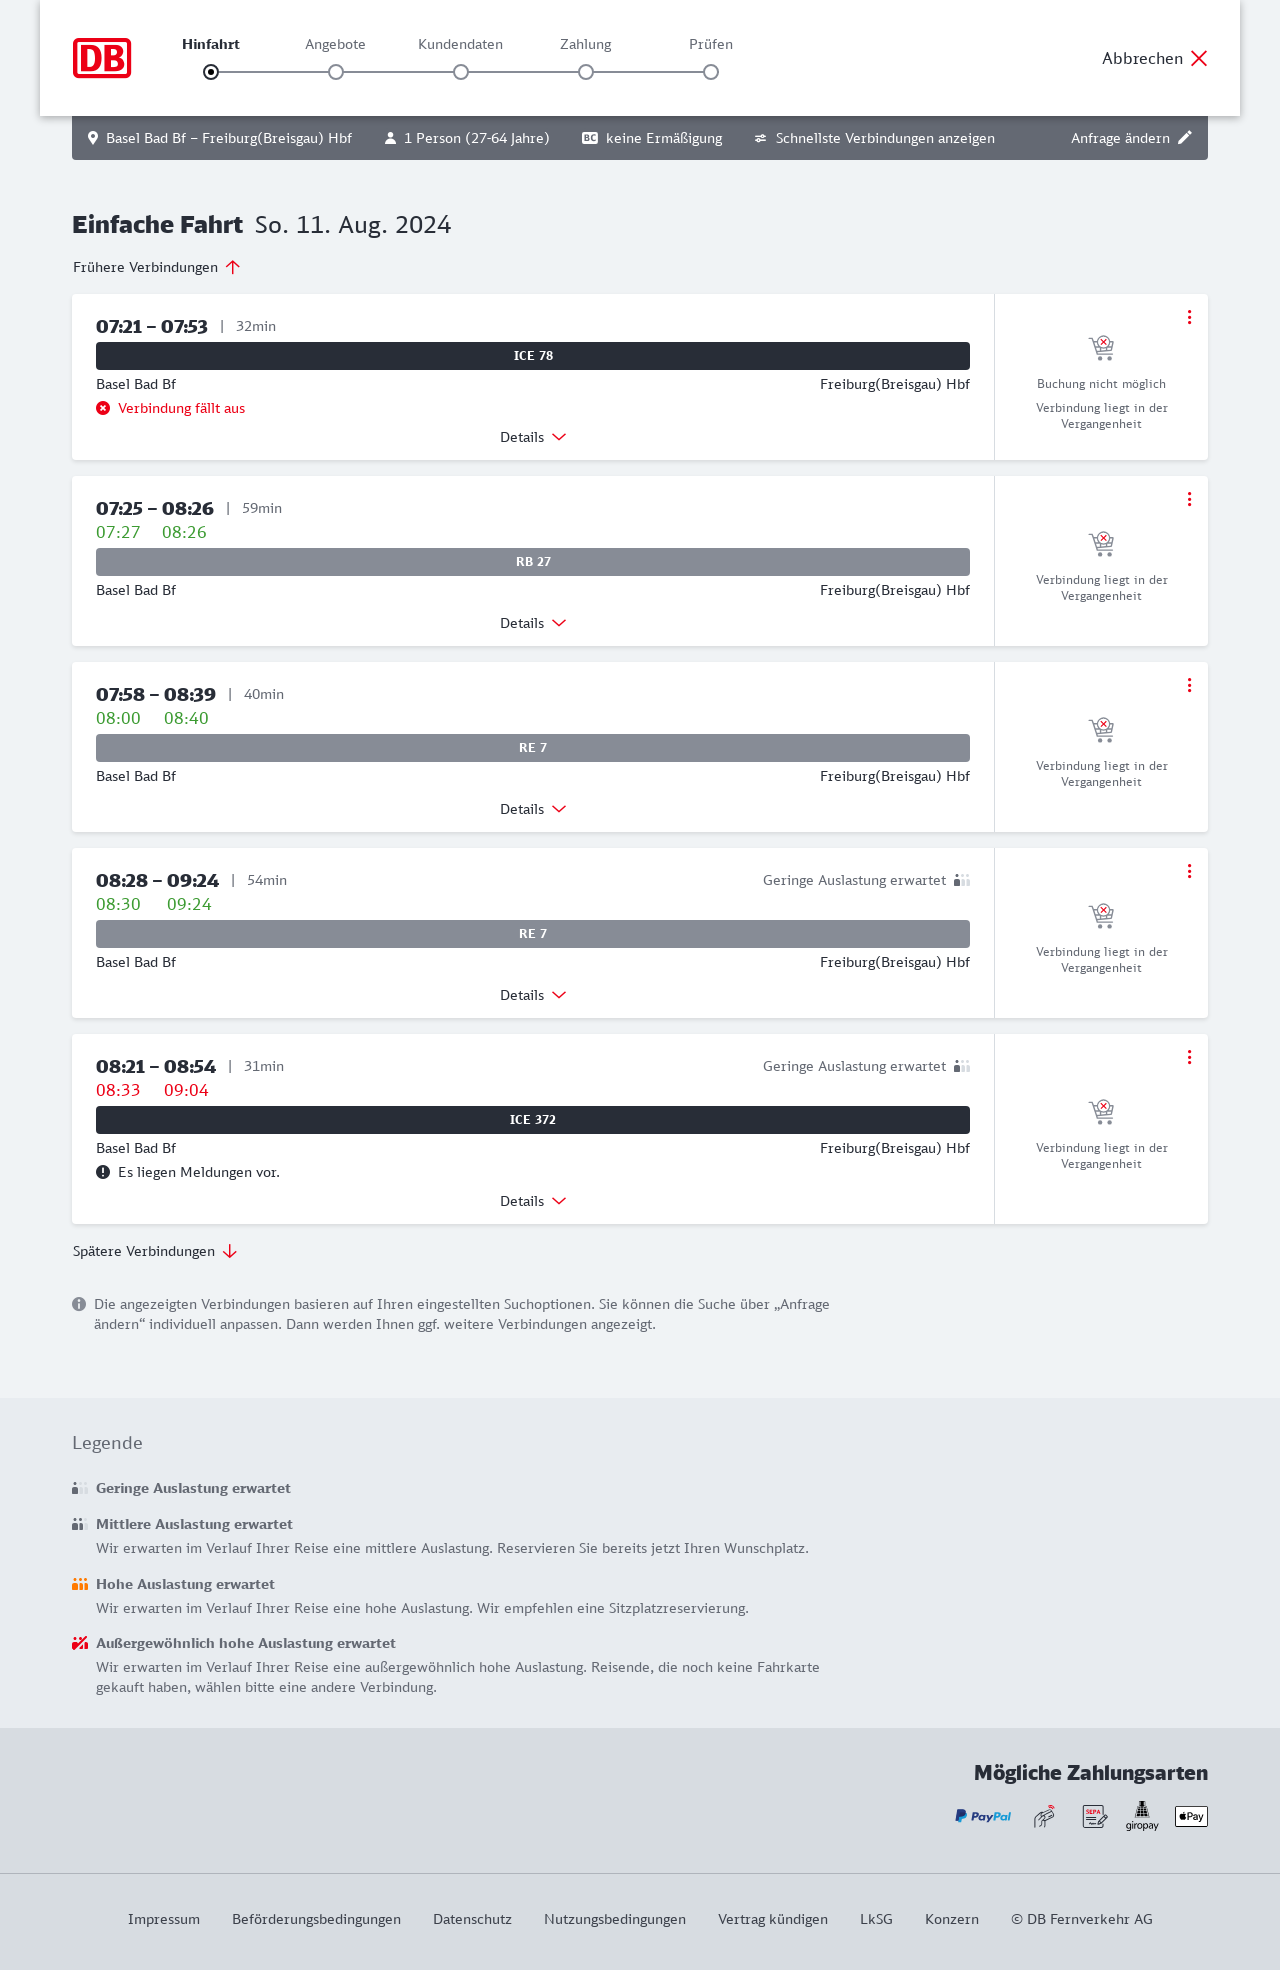Viewport: 1280px width, 1970px height.
Task: Click the ICE 372 journey bar
Action: pyautogui.click(x=533, y=1120)
